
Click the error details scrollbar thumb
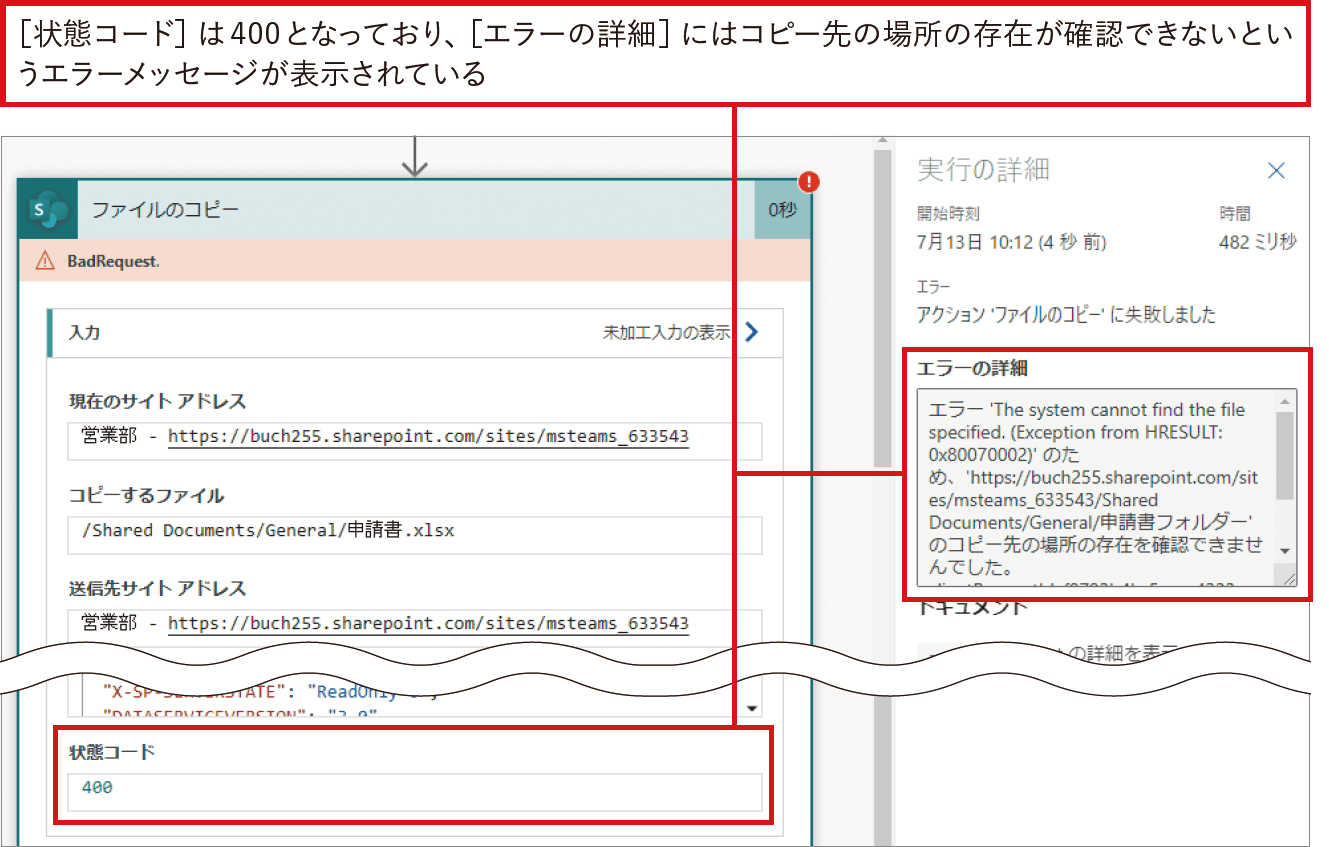point(1285,455)
